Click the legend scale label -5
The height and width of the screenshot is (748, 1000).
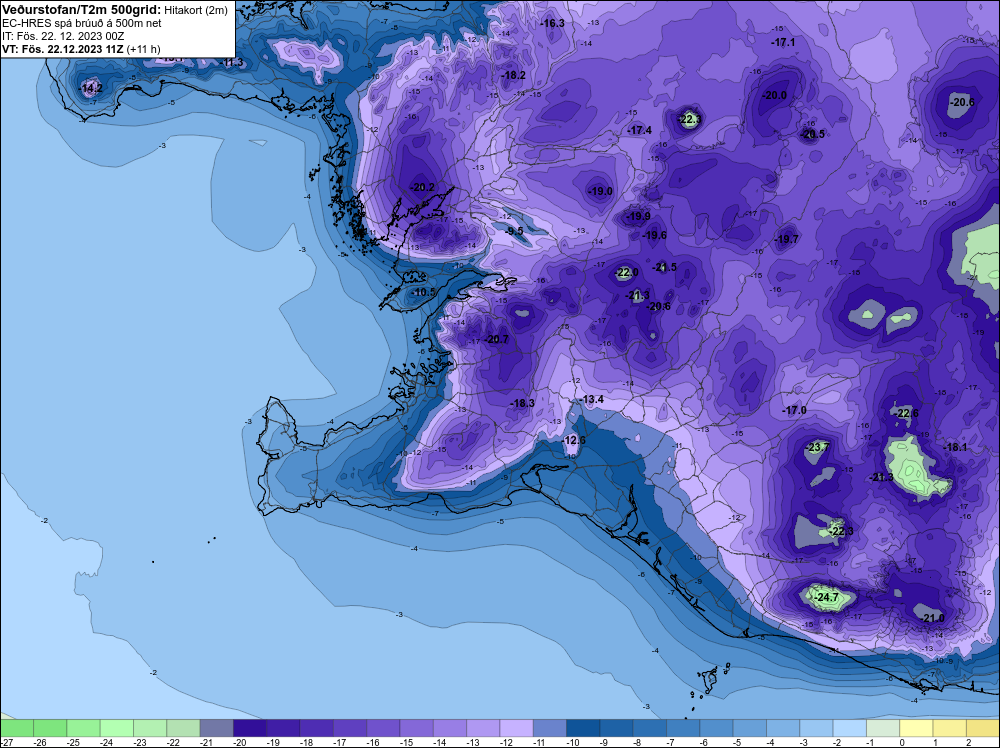click(x=739, y=742)
